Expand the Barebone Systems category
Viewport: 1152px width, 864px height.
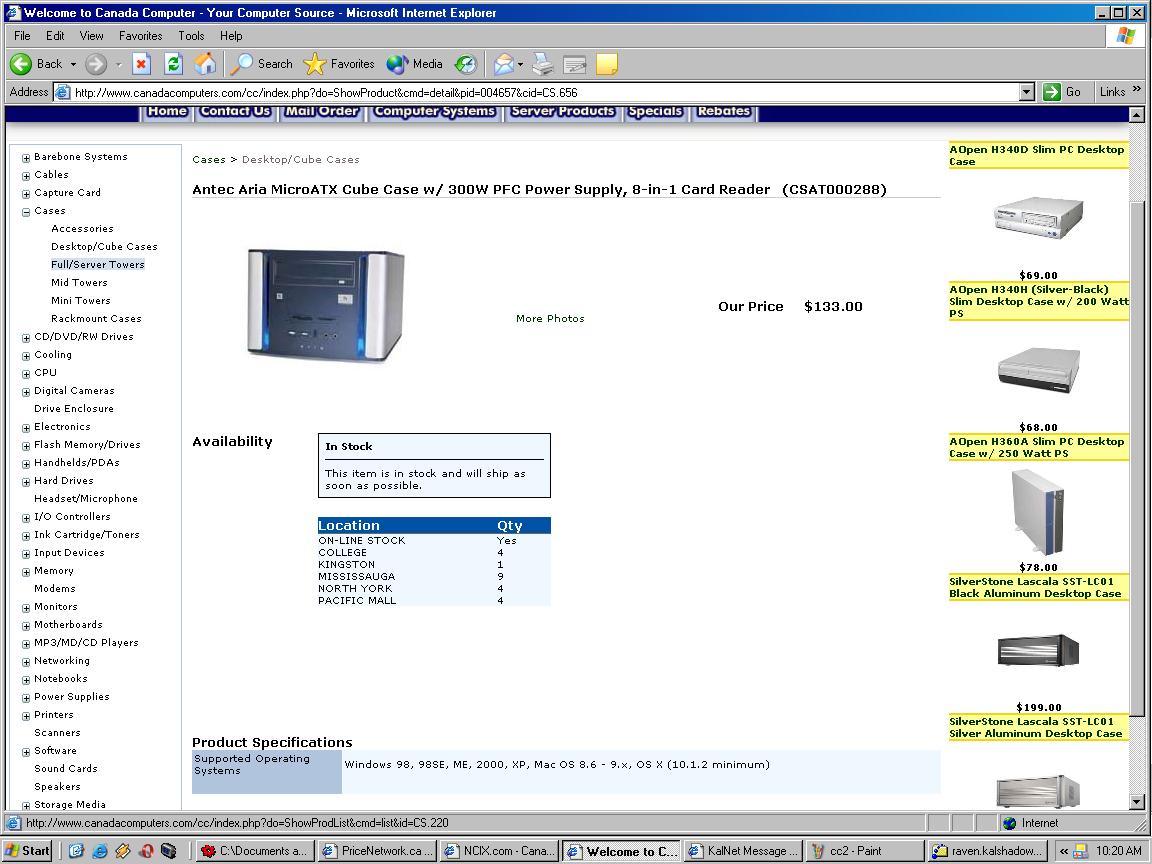26,158
